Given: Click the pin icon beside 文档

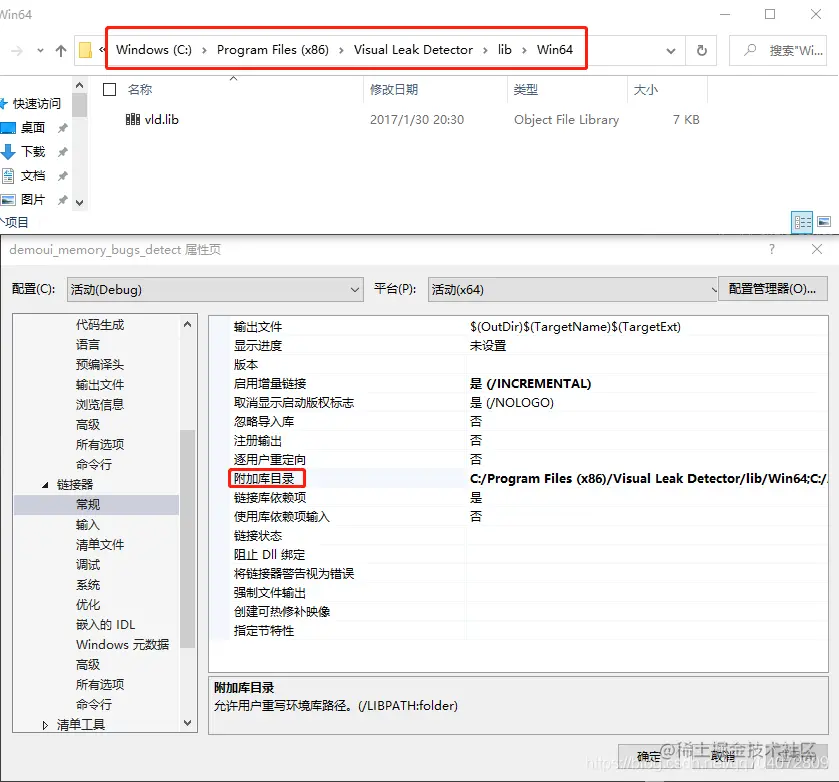Looking at the screenshot, I should coord(63,176).
